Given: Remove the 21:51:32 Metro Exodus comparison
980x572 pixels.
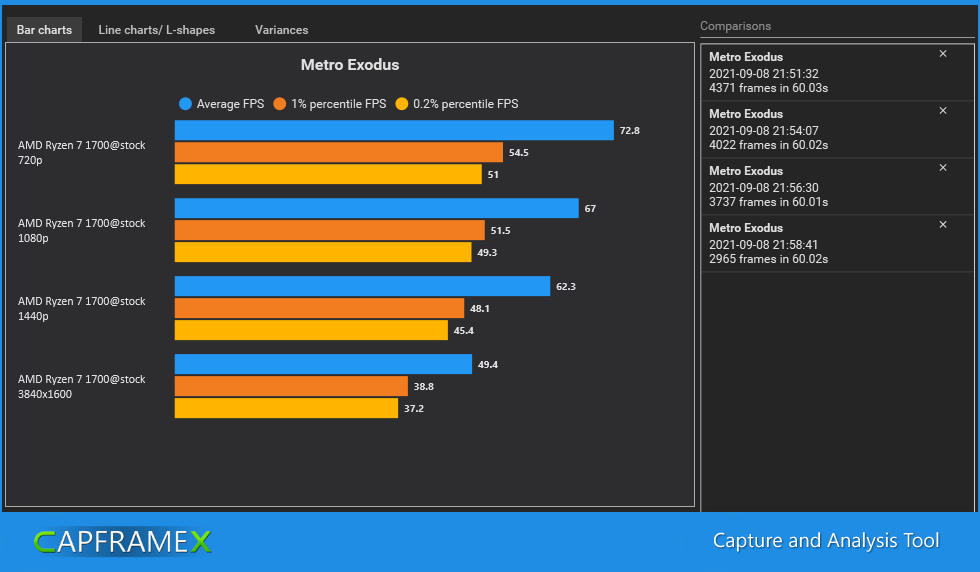Looking at the screenshot, I should click(942, 54).
